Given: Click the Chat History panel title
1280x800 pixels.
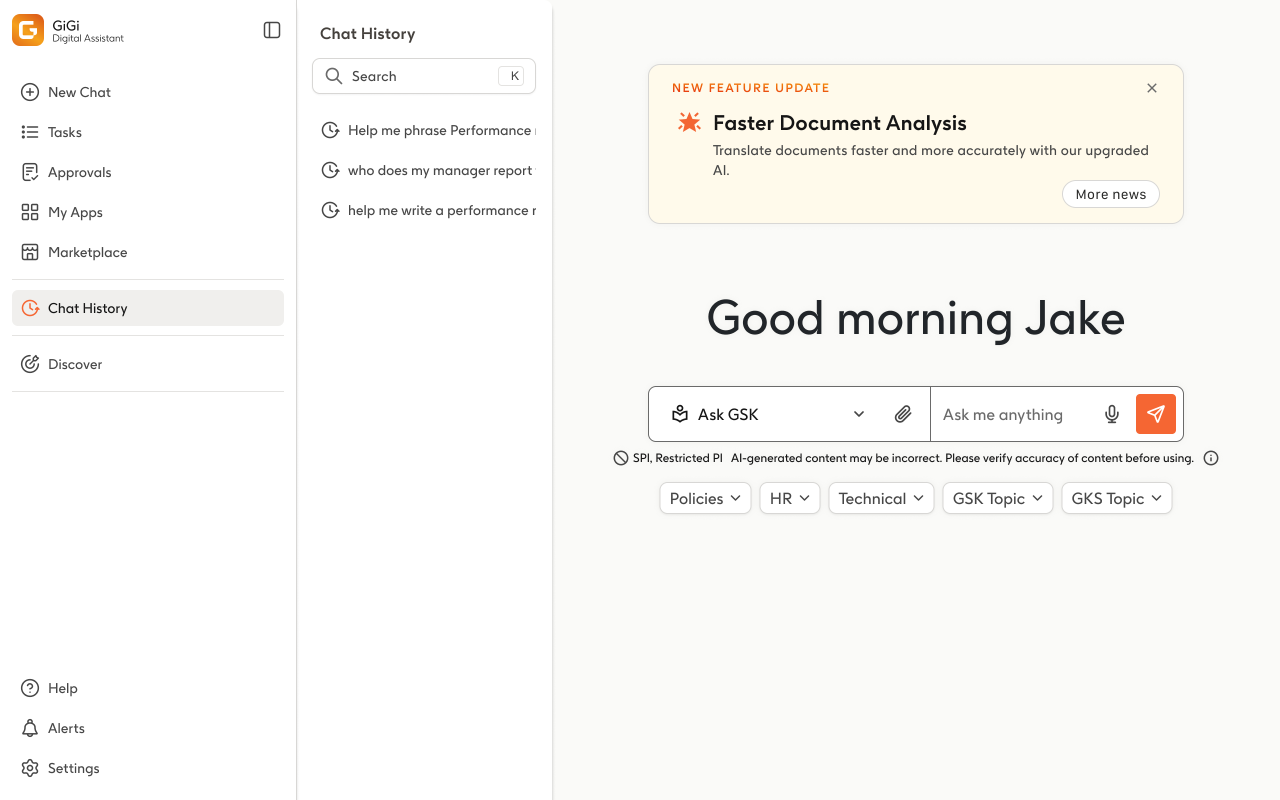Looking at the screenshot, I should coord(367,33).
